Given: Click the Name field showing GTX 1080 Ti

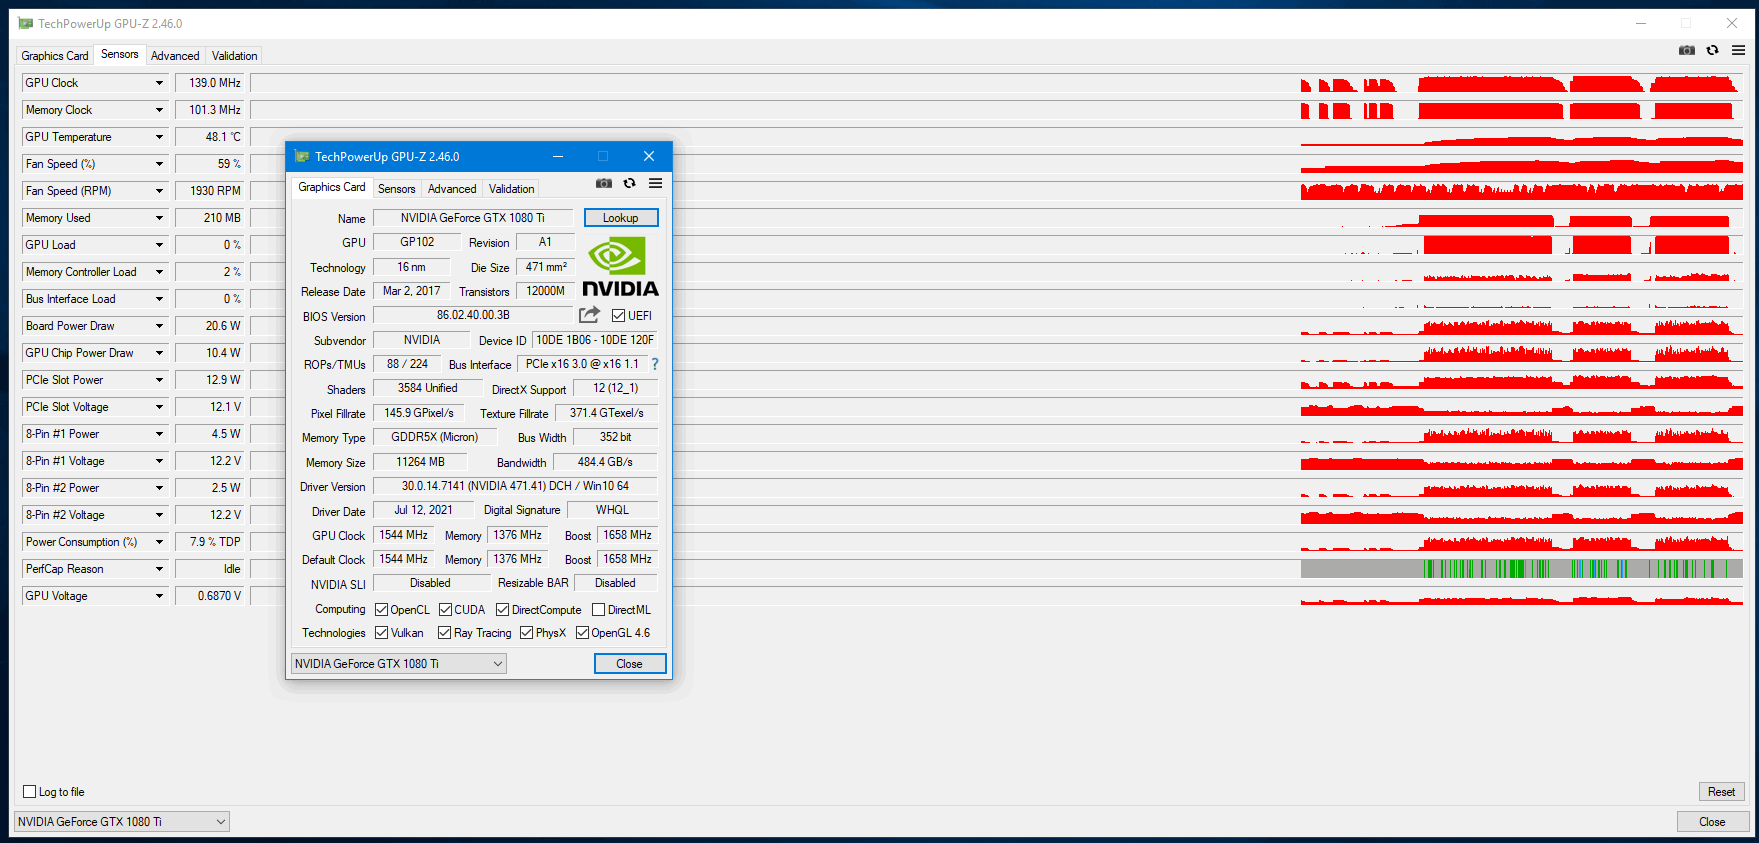Looking at the screenshot, I should tap(473, 218).
